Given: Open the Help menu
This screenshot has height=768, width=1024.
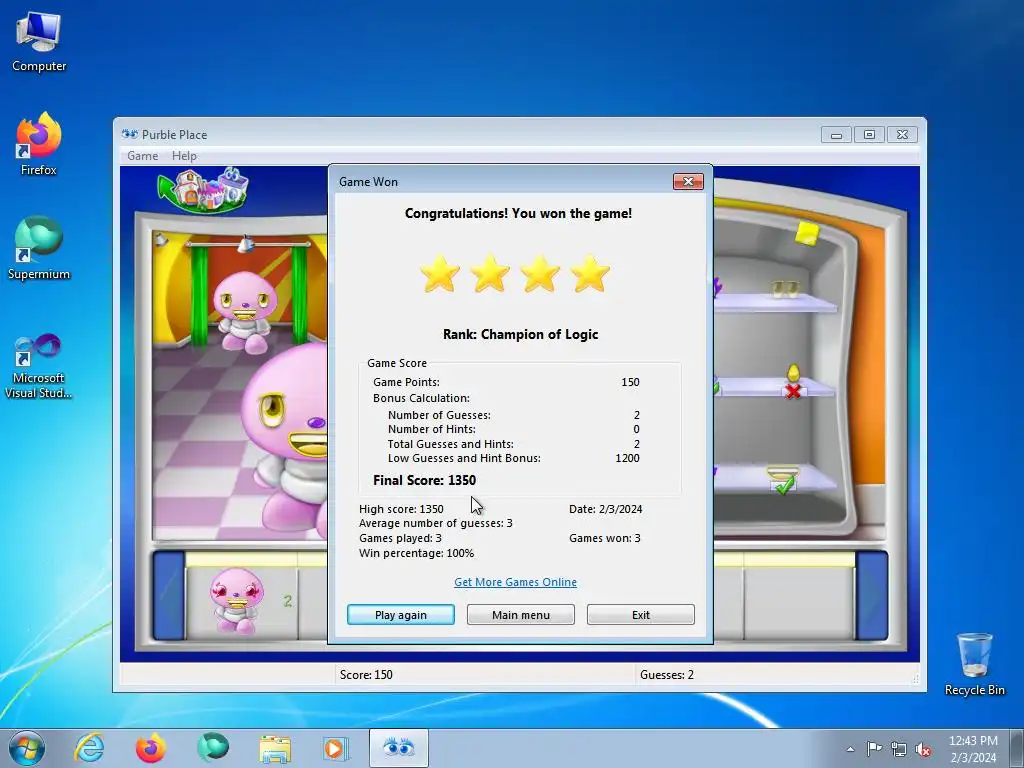Looking at the screenshot, I should coord(184,156).
